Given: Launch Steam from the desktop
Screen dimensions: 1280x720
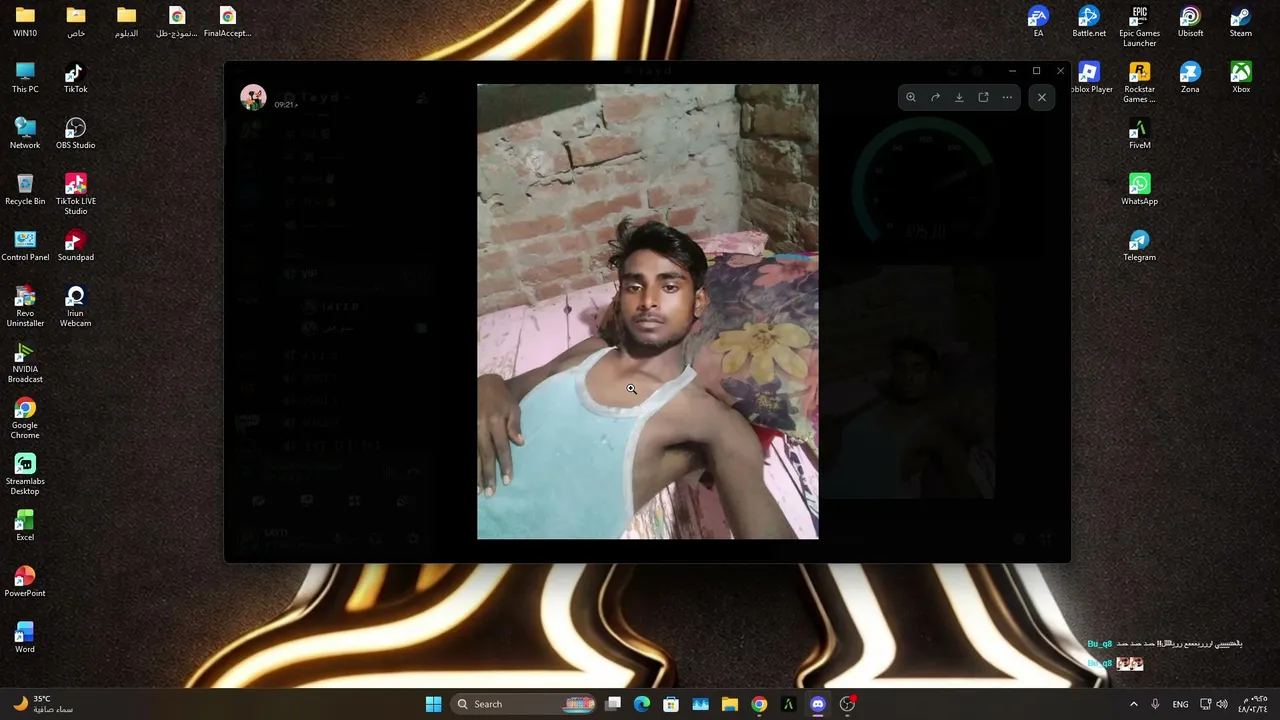Looking at the screenshot, I should pos(1241,22).
